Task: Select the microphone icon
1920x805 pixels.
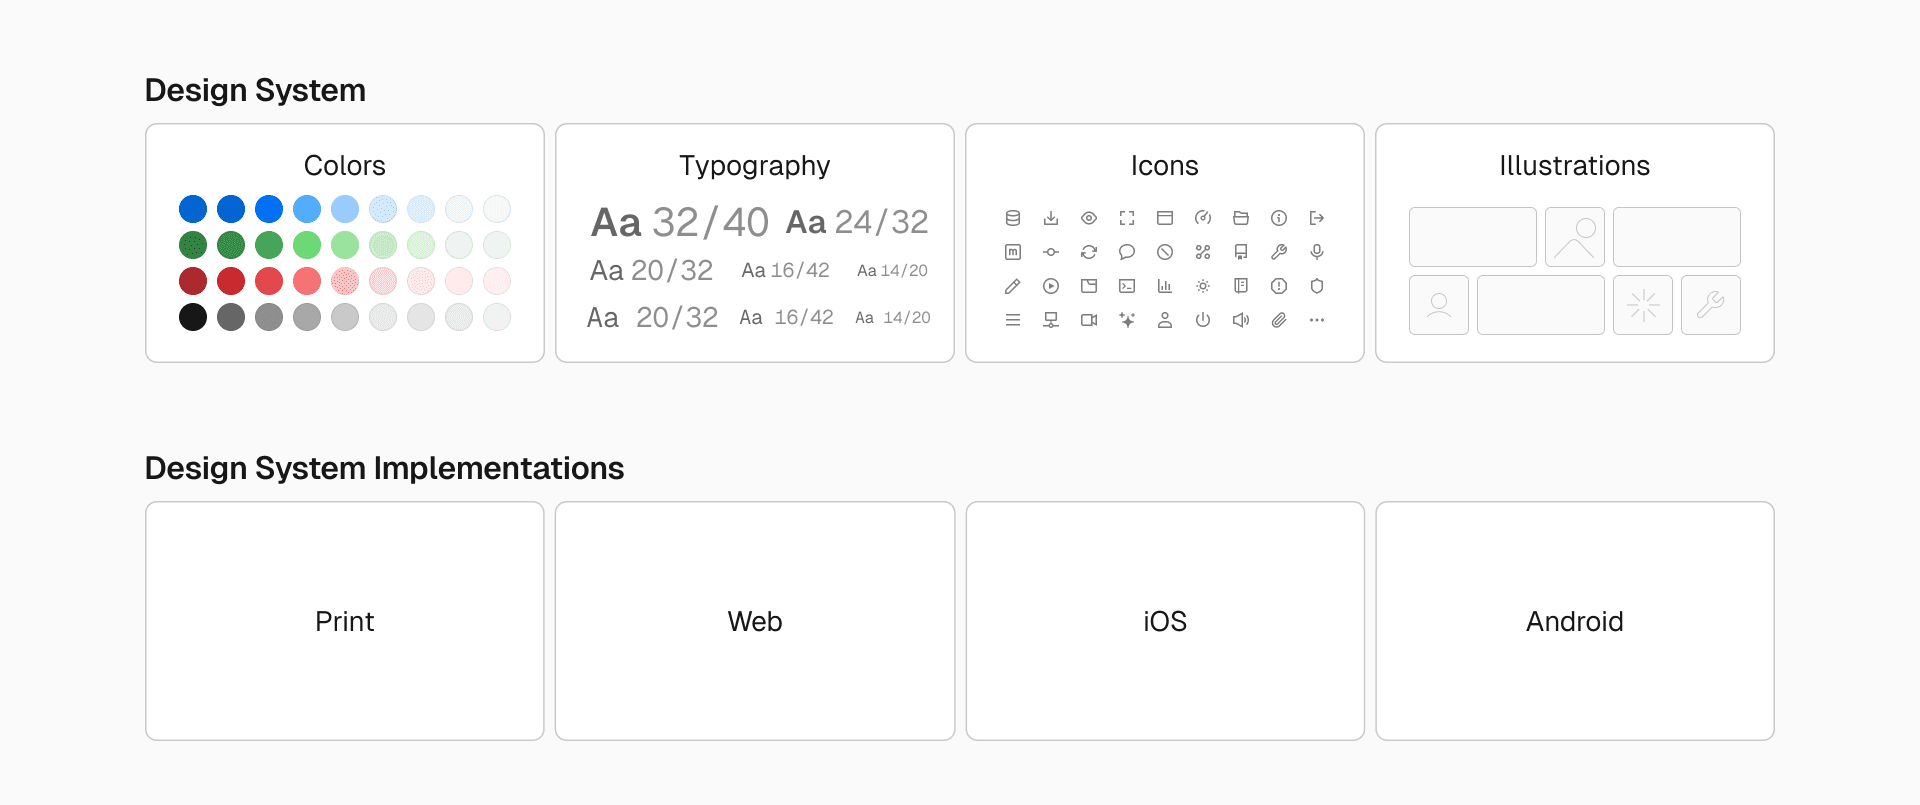Action: (1317, 252)
